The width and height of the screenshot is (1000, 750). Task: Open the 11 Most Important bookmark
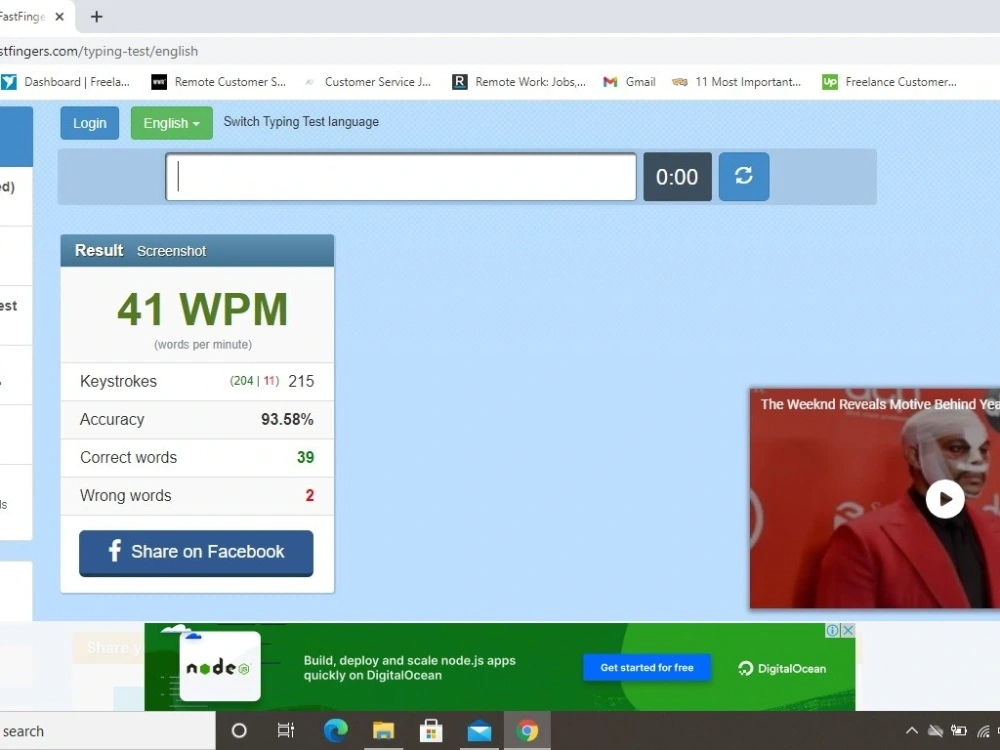[736, 82]
